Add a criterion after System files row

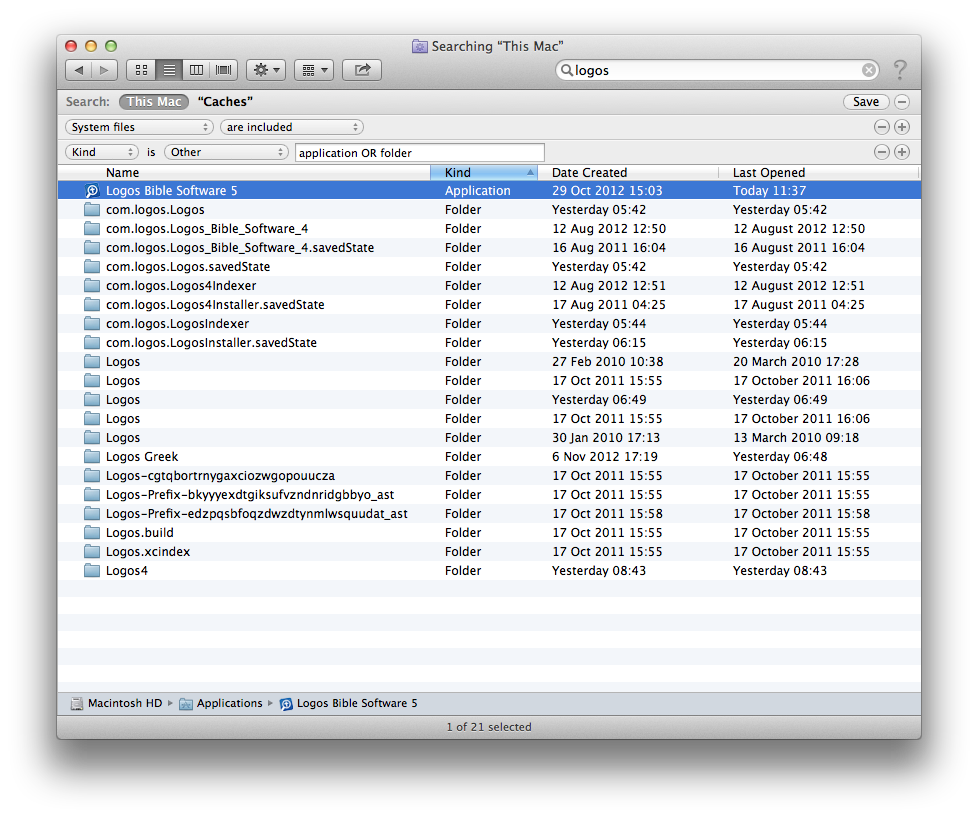pyautogui.click(x=902, y=127)
